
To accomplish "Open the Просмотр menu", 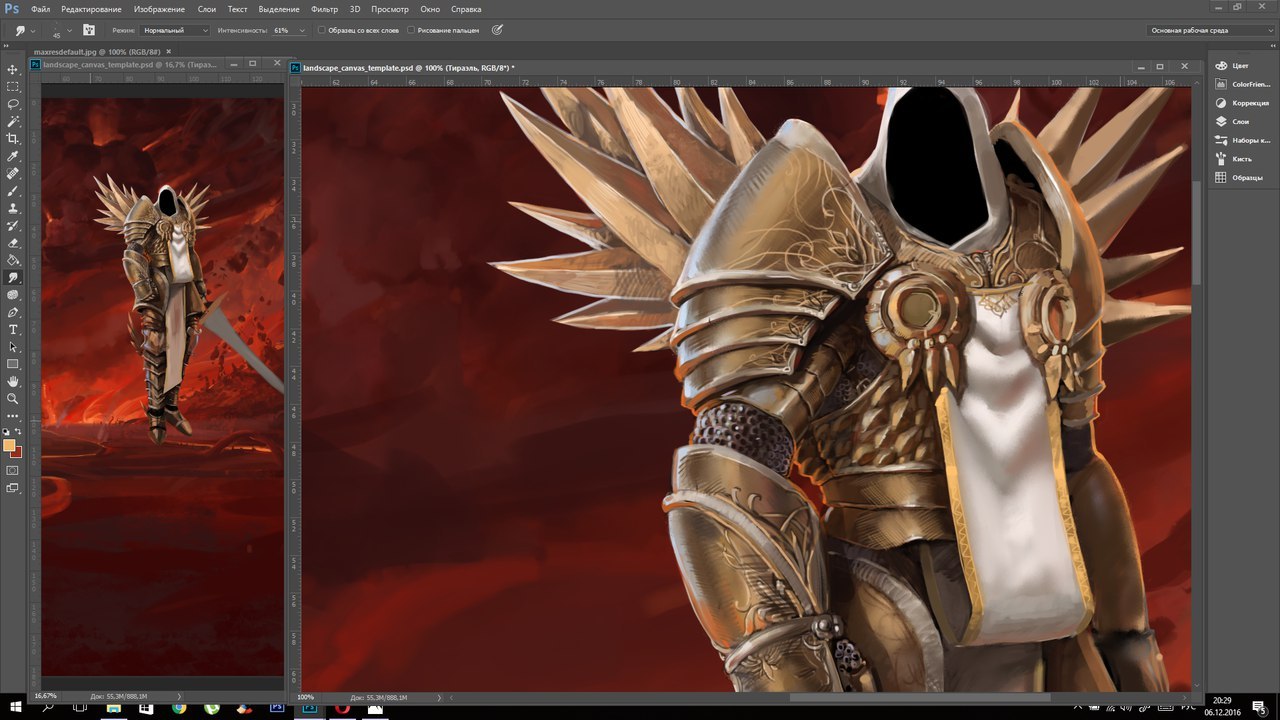I will pos(390,9).
